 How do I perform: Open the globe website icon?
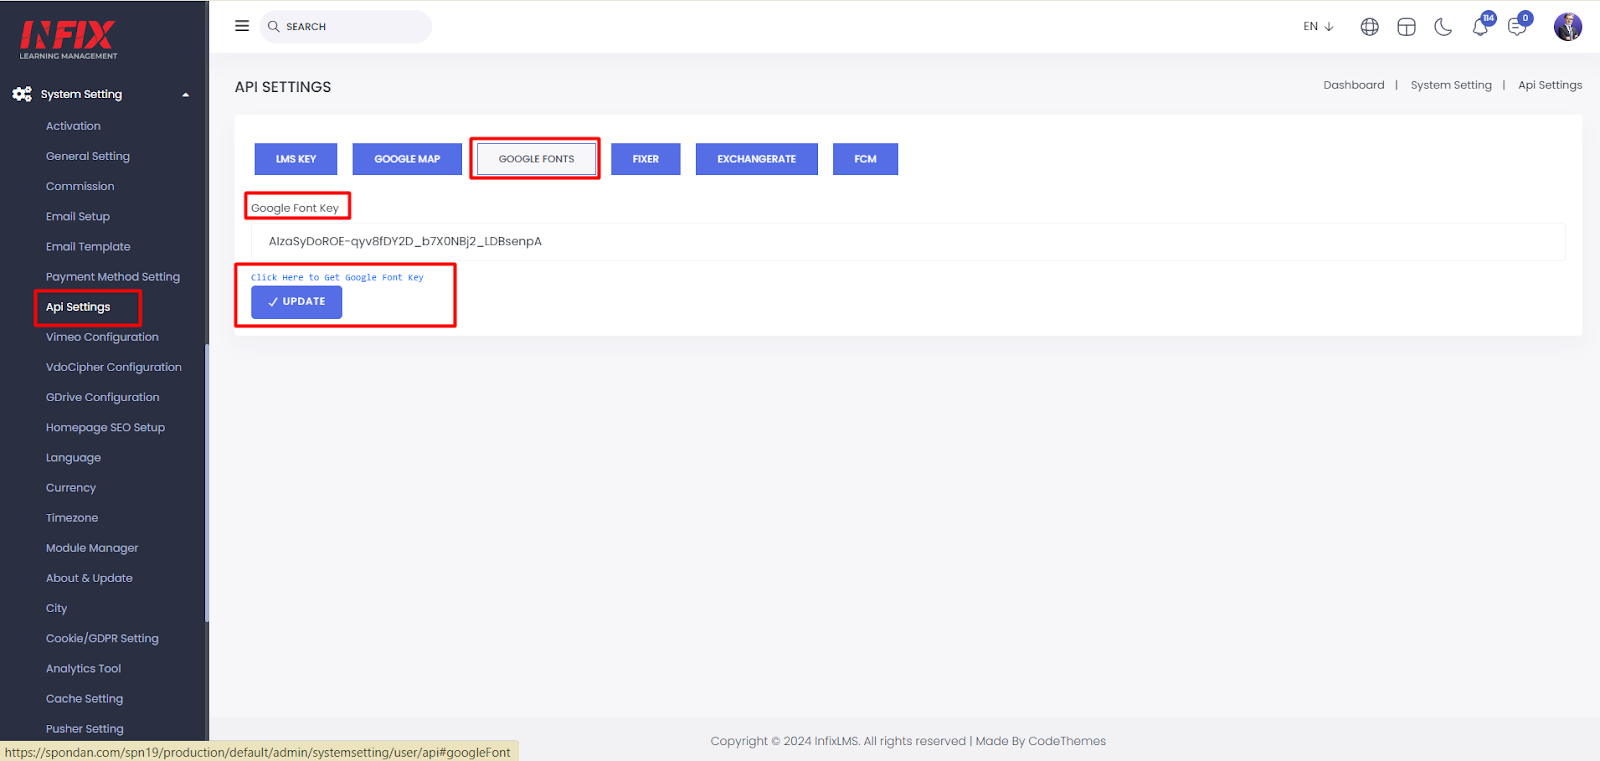pyautogui.click(x=1370, y=27)
